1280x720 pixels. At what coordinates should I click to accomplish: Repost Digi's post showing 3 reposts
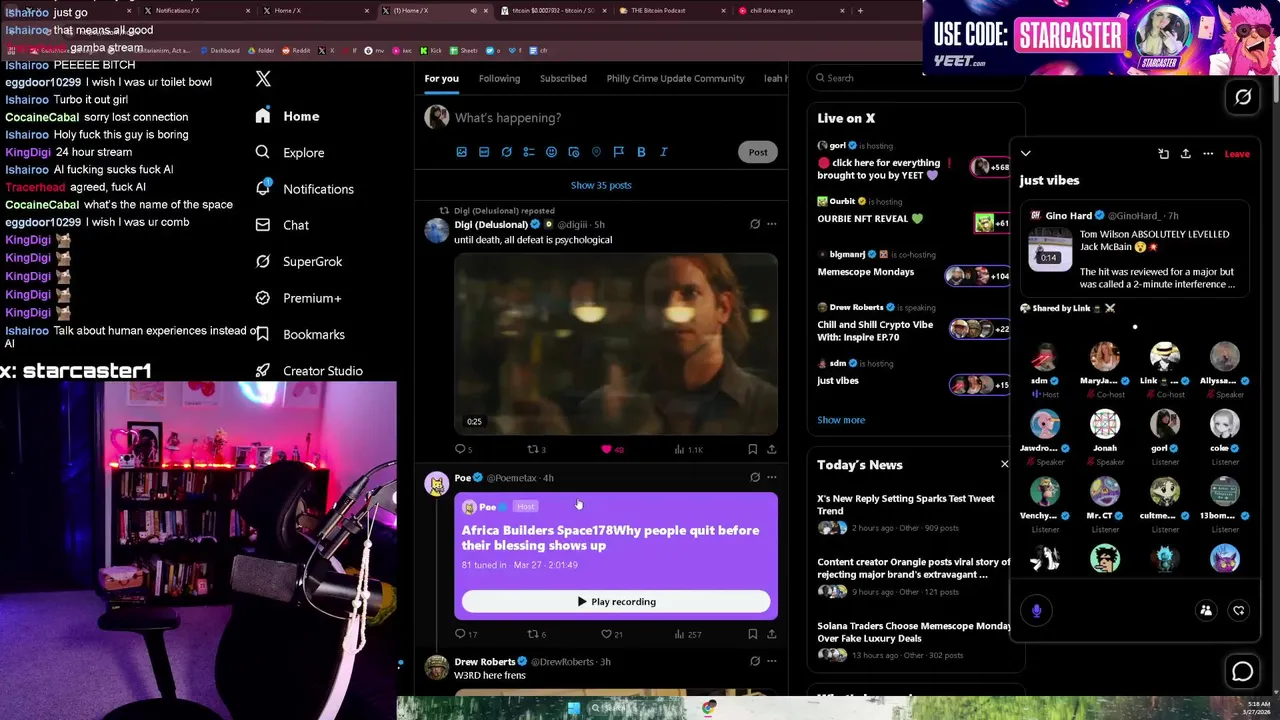click(536, 449)
